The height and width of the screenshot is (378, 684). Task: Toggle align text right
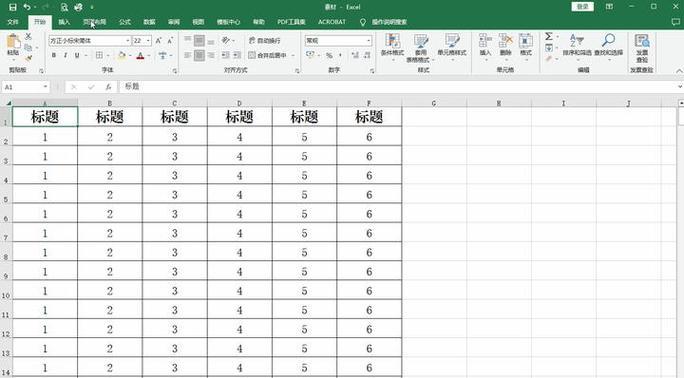click(x=211, y=55)
